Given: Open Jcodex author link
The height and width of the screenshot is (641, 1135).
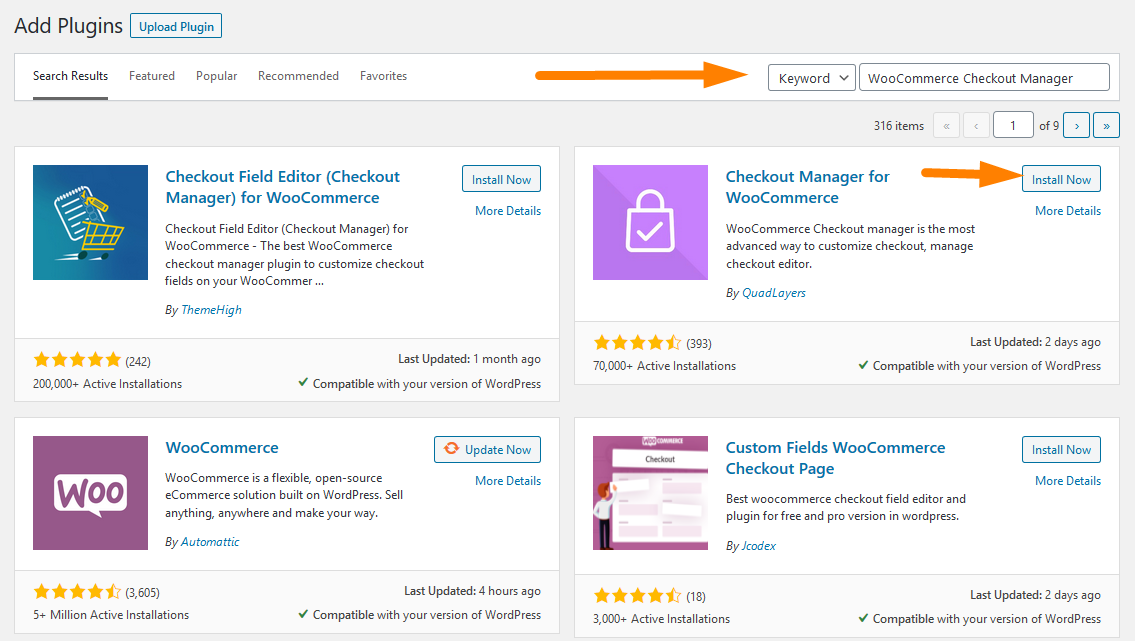Looking at the screenshot, I should (759, 546).
